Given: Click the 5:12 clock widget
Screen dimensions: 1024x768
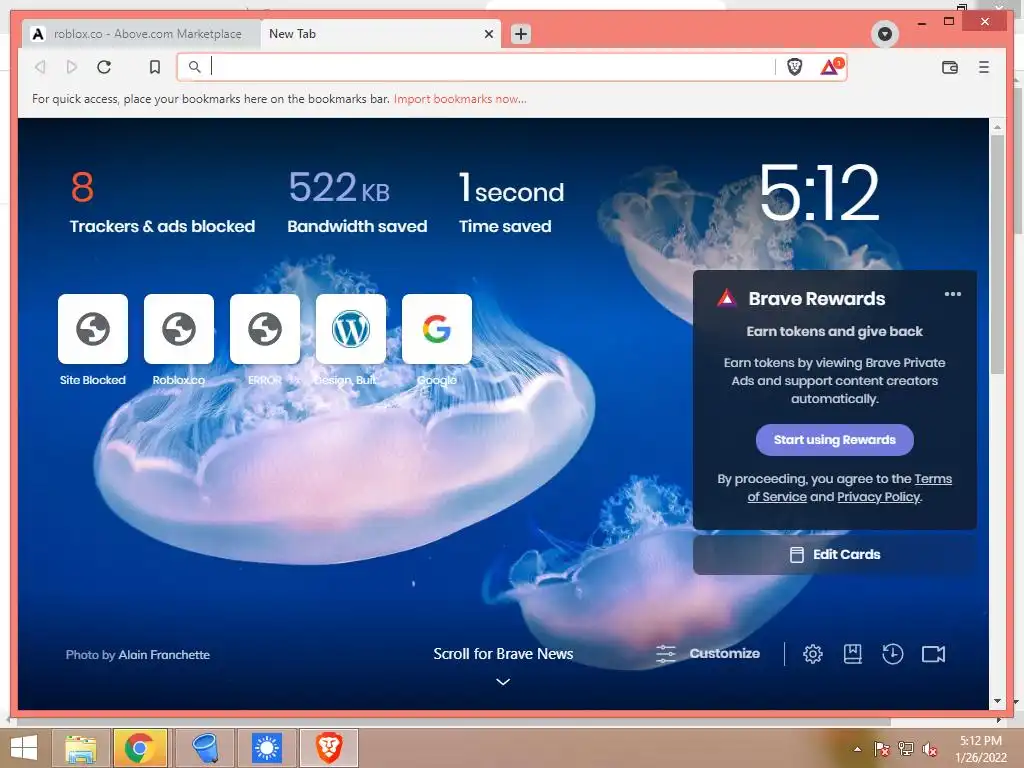Looking at the screenshot, I should tap(819, 192).
